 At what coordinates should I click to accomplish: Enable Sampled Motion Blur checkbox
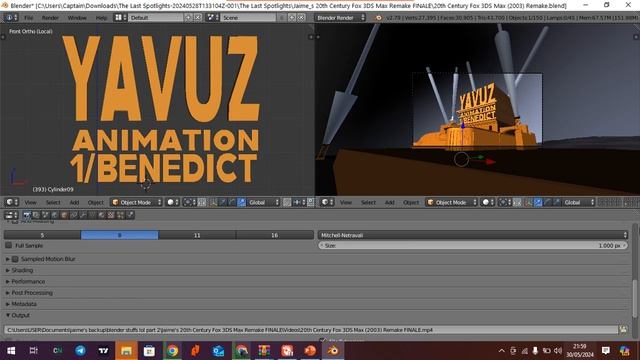[x=15, y=259]
